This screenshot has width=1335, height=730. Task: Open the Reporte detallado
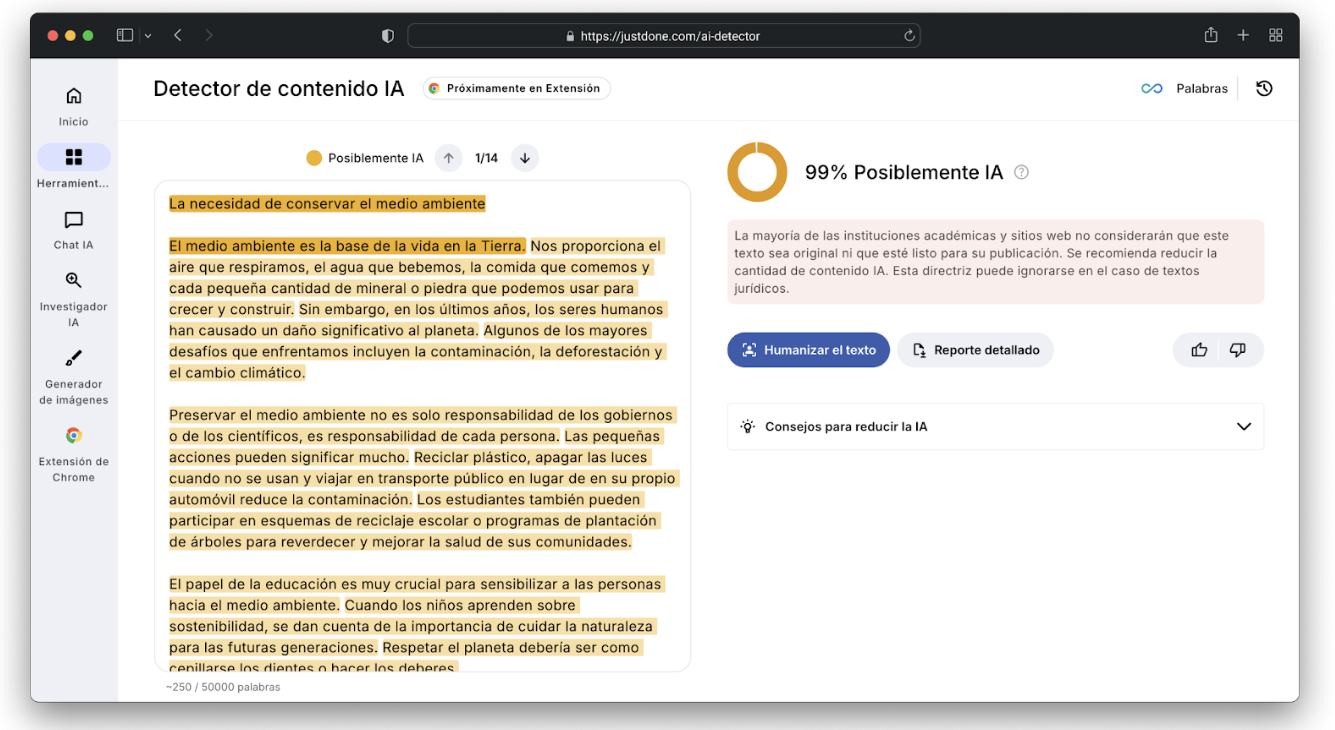pyautogui.click(x=975, y=349)
